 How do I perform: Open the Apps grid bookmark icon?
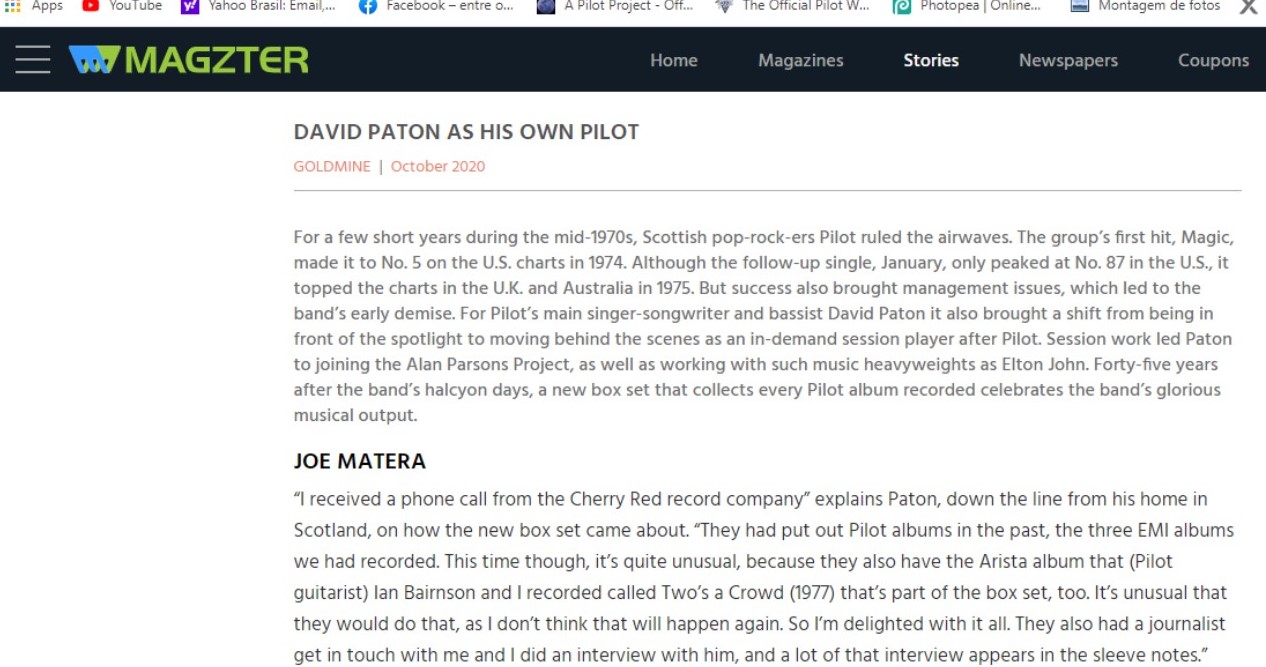click(13, 6)
